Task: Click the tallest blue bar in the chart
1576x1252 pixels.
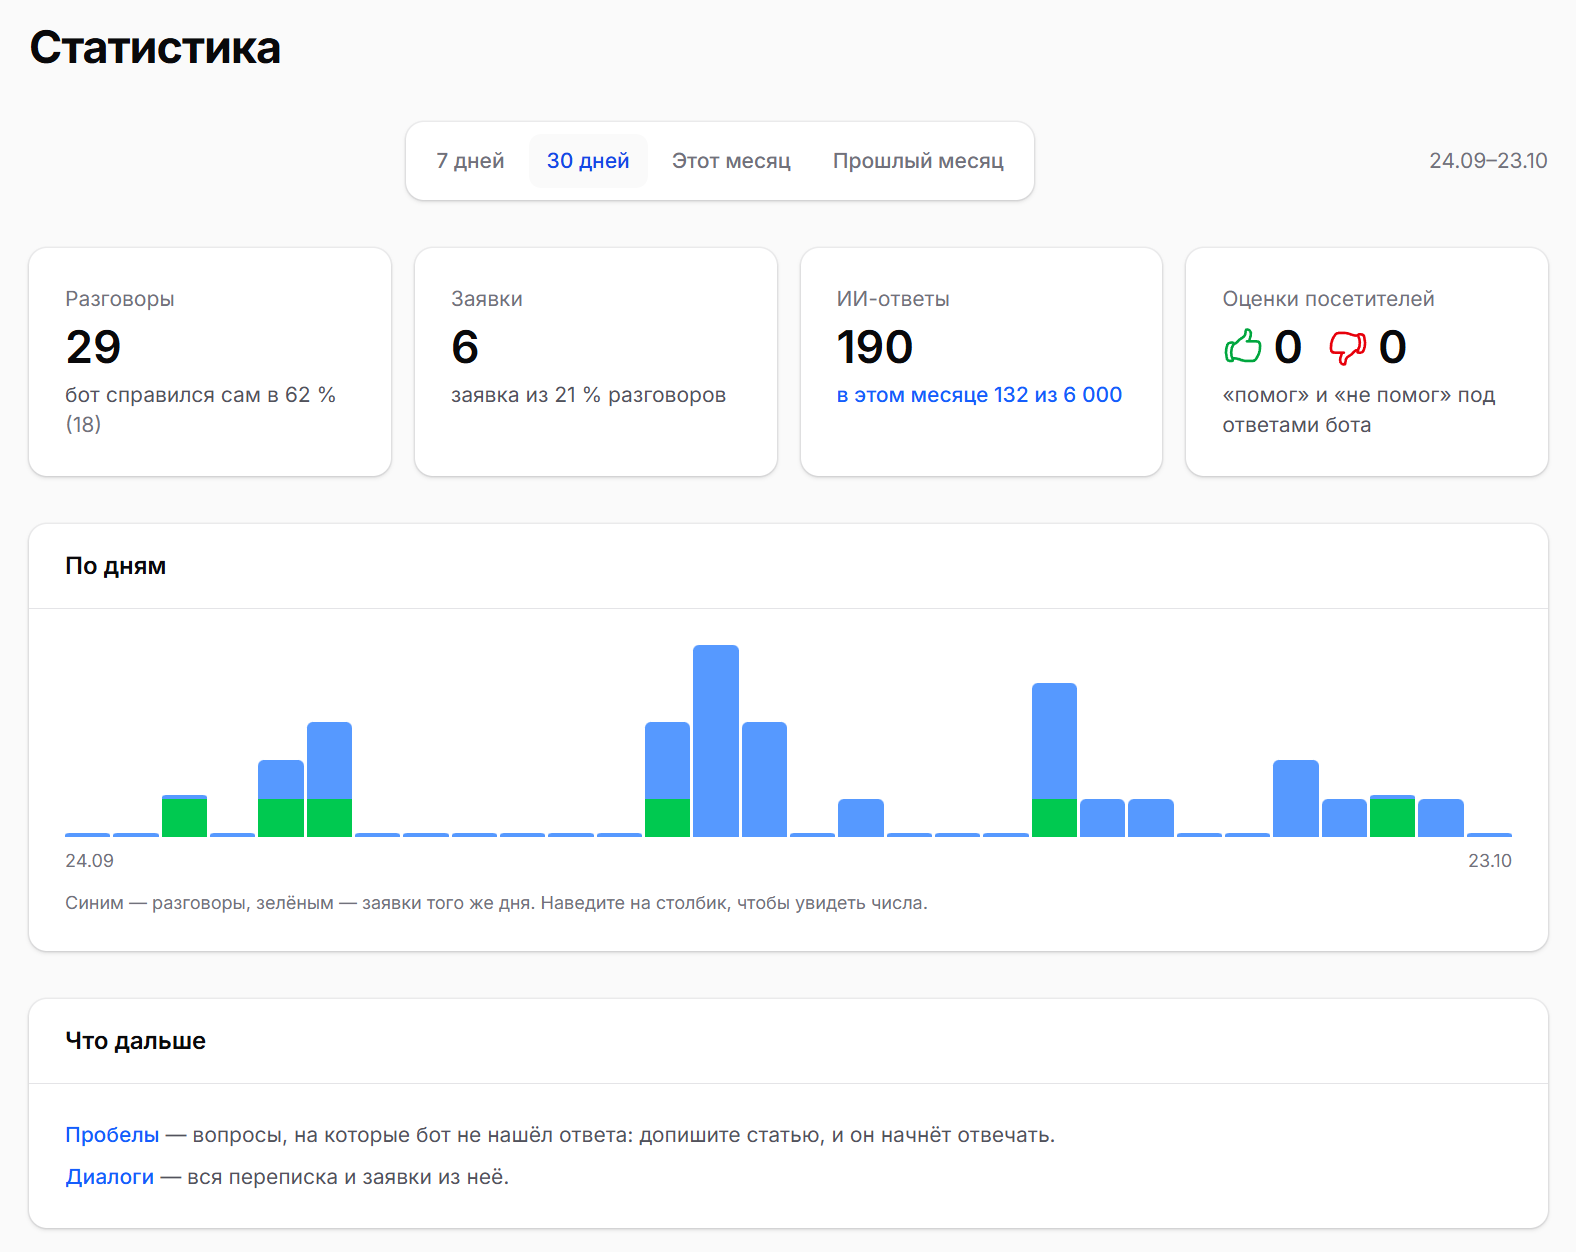Action: 716,740
